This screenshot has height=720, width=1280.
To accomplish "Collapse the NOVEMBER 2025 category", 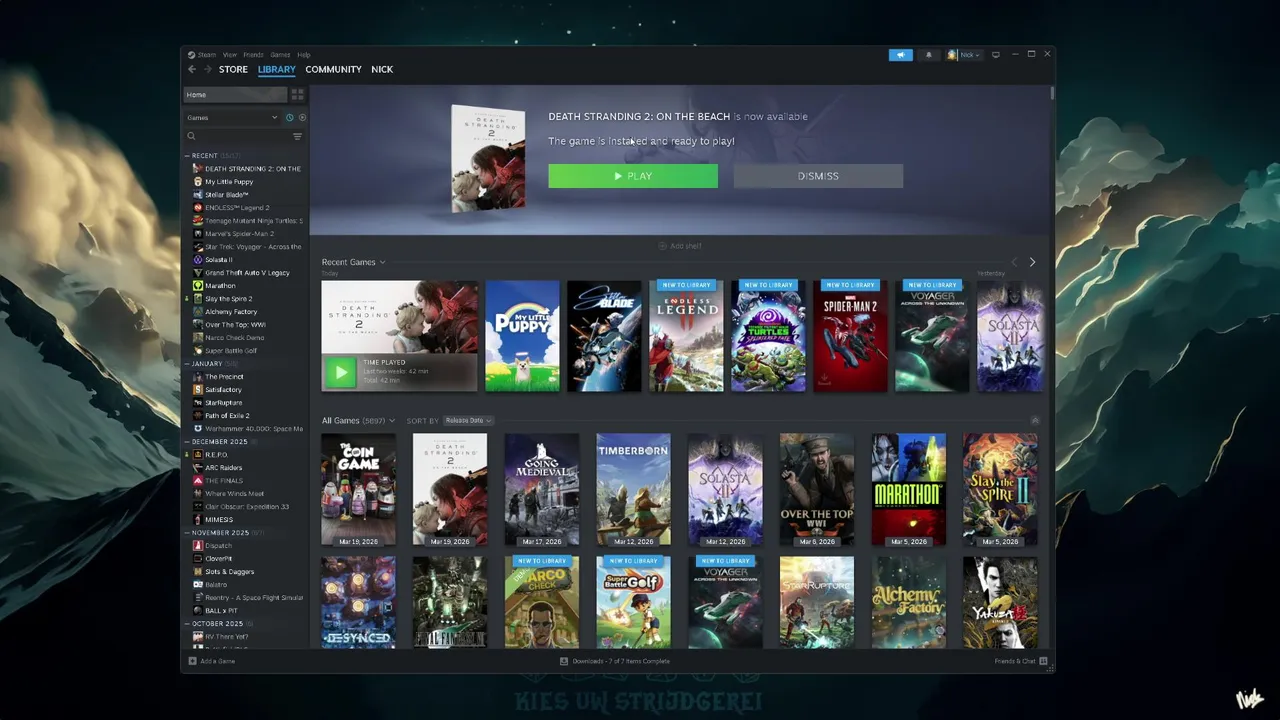I will point(187,533).
